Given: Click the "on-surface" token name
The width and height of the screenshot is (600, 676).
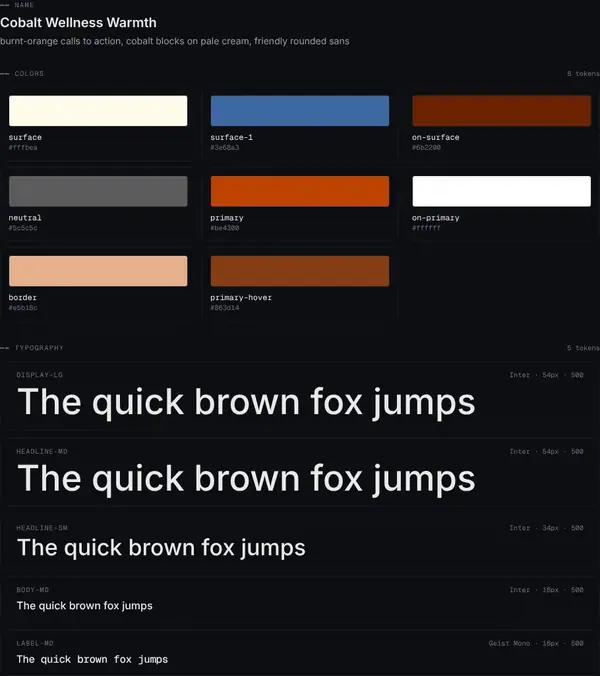Looking at the screenshot, I should click(x=435, y=137).
